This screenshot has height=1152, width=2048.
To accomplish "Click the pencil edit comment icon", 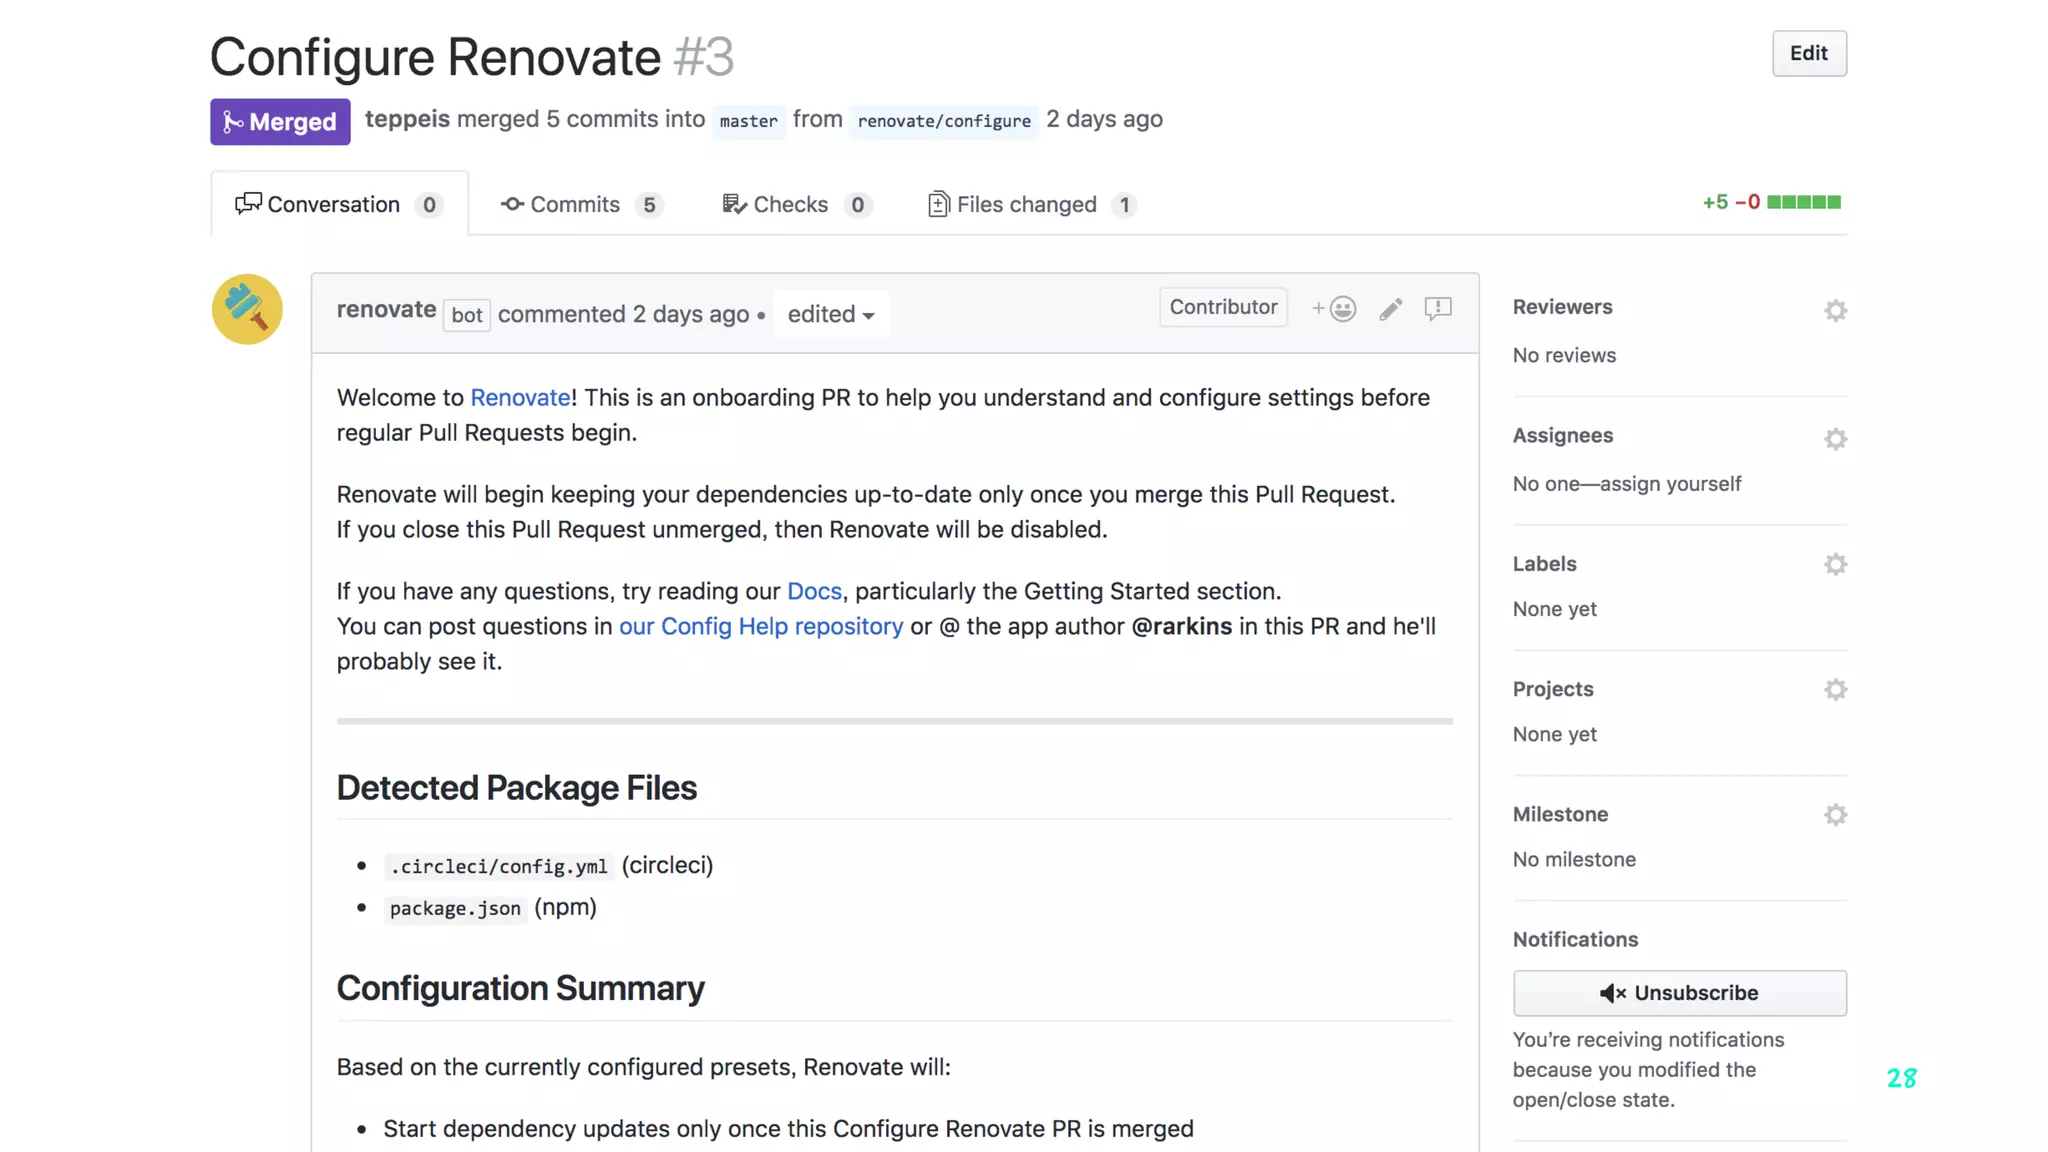I will coord(1390,309).
